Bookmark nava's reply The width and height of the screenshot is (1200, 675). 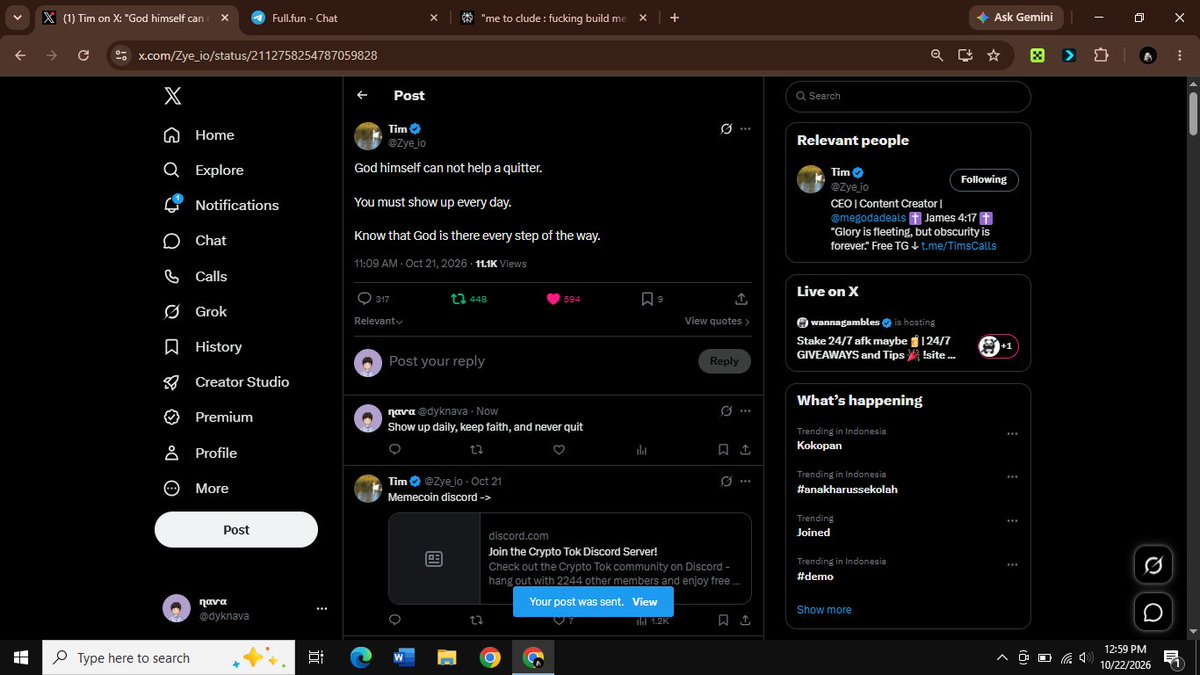coord(724,450)
